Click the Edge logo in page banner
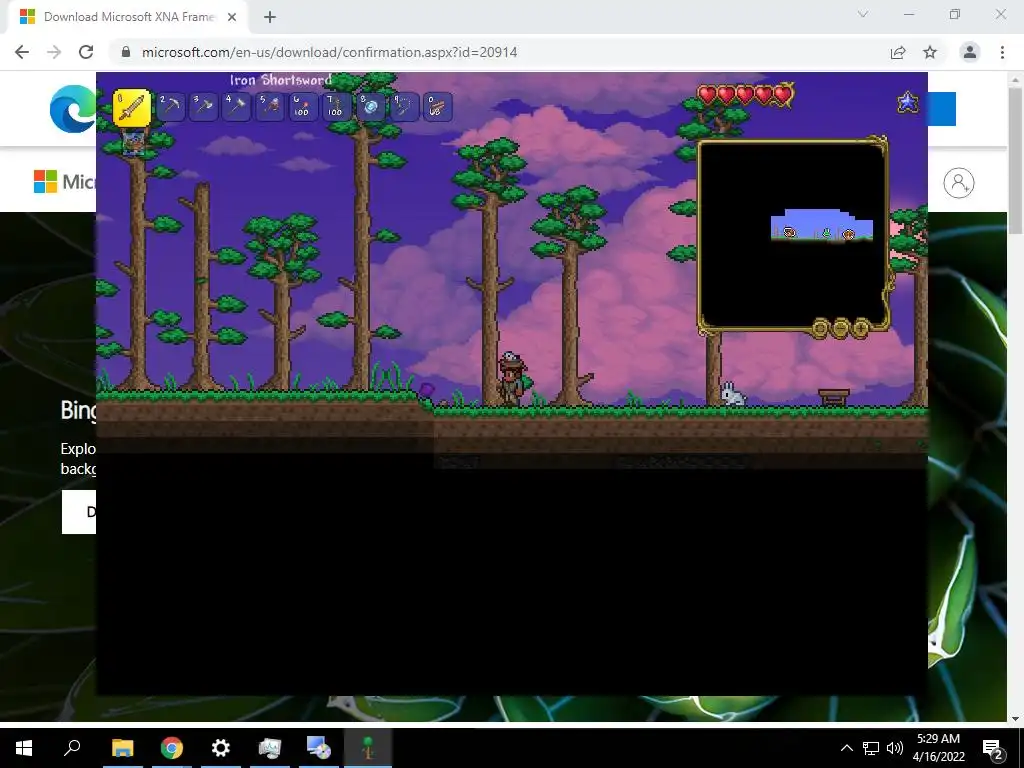Screen dimensions: 1024x768 [x=72, y=109]
